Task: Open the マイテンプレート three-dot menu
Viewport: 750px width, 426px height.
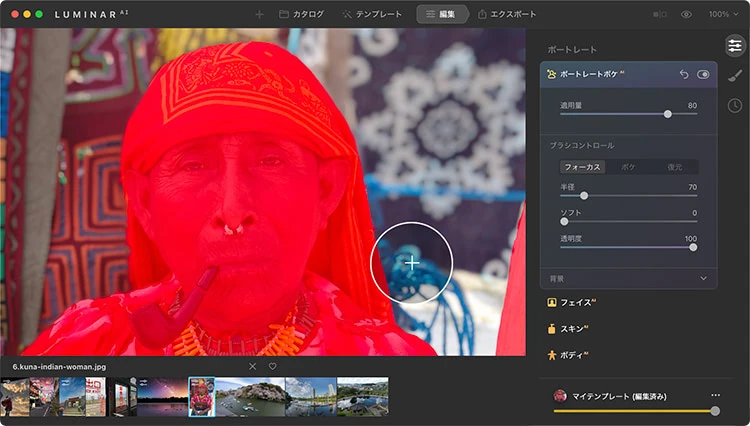Action: tap(715, 396)
